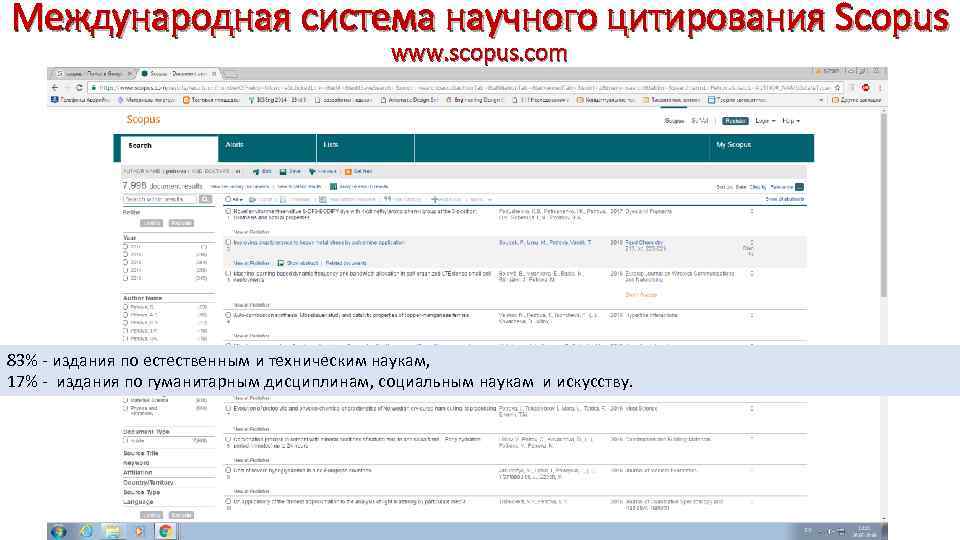960x540 pixels.
Task: Select the Scopus Document browser tab
Action: tap(179, 73)
